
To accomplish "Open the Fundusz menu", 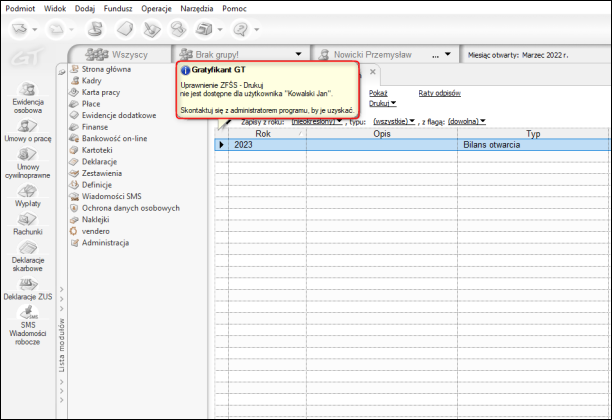I will coord(118,8).
